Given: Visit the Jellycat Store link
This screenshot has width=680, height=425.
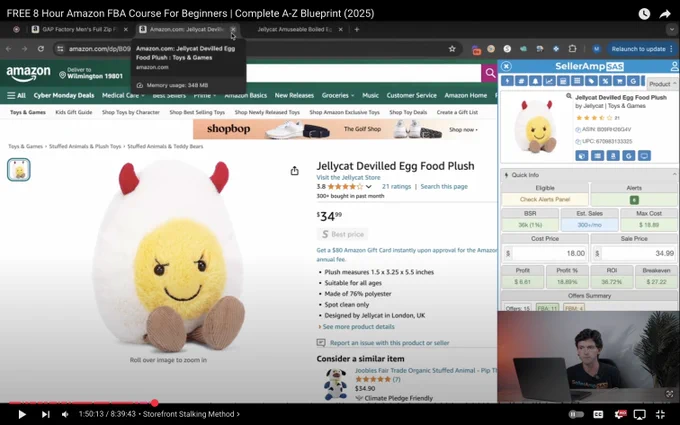Looking at the screenshot, I should point(348,177).
